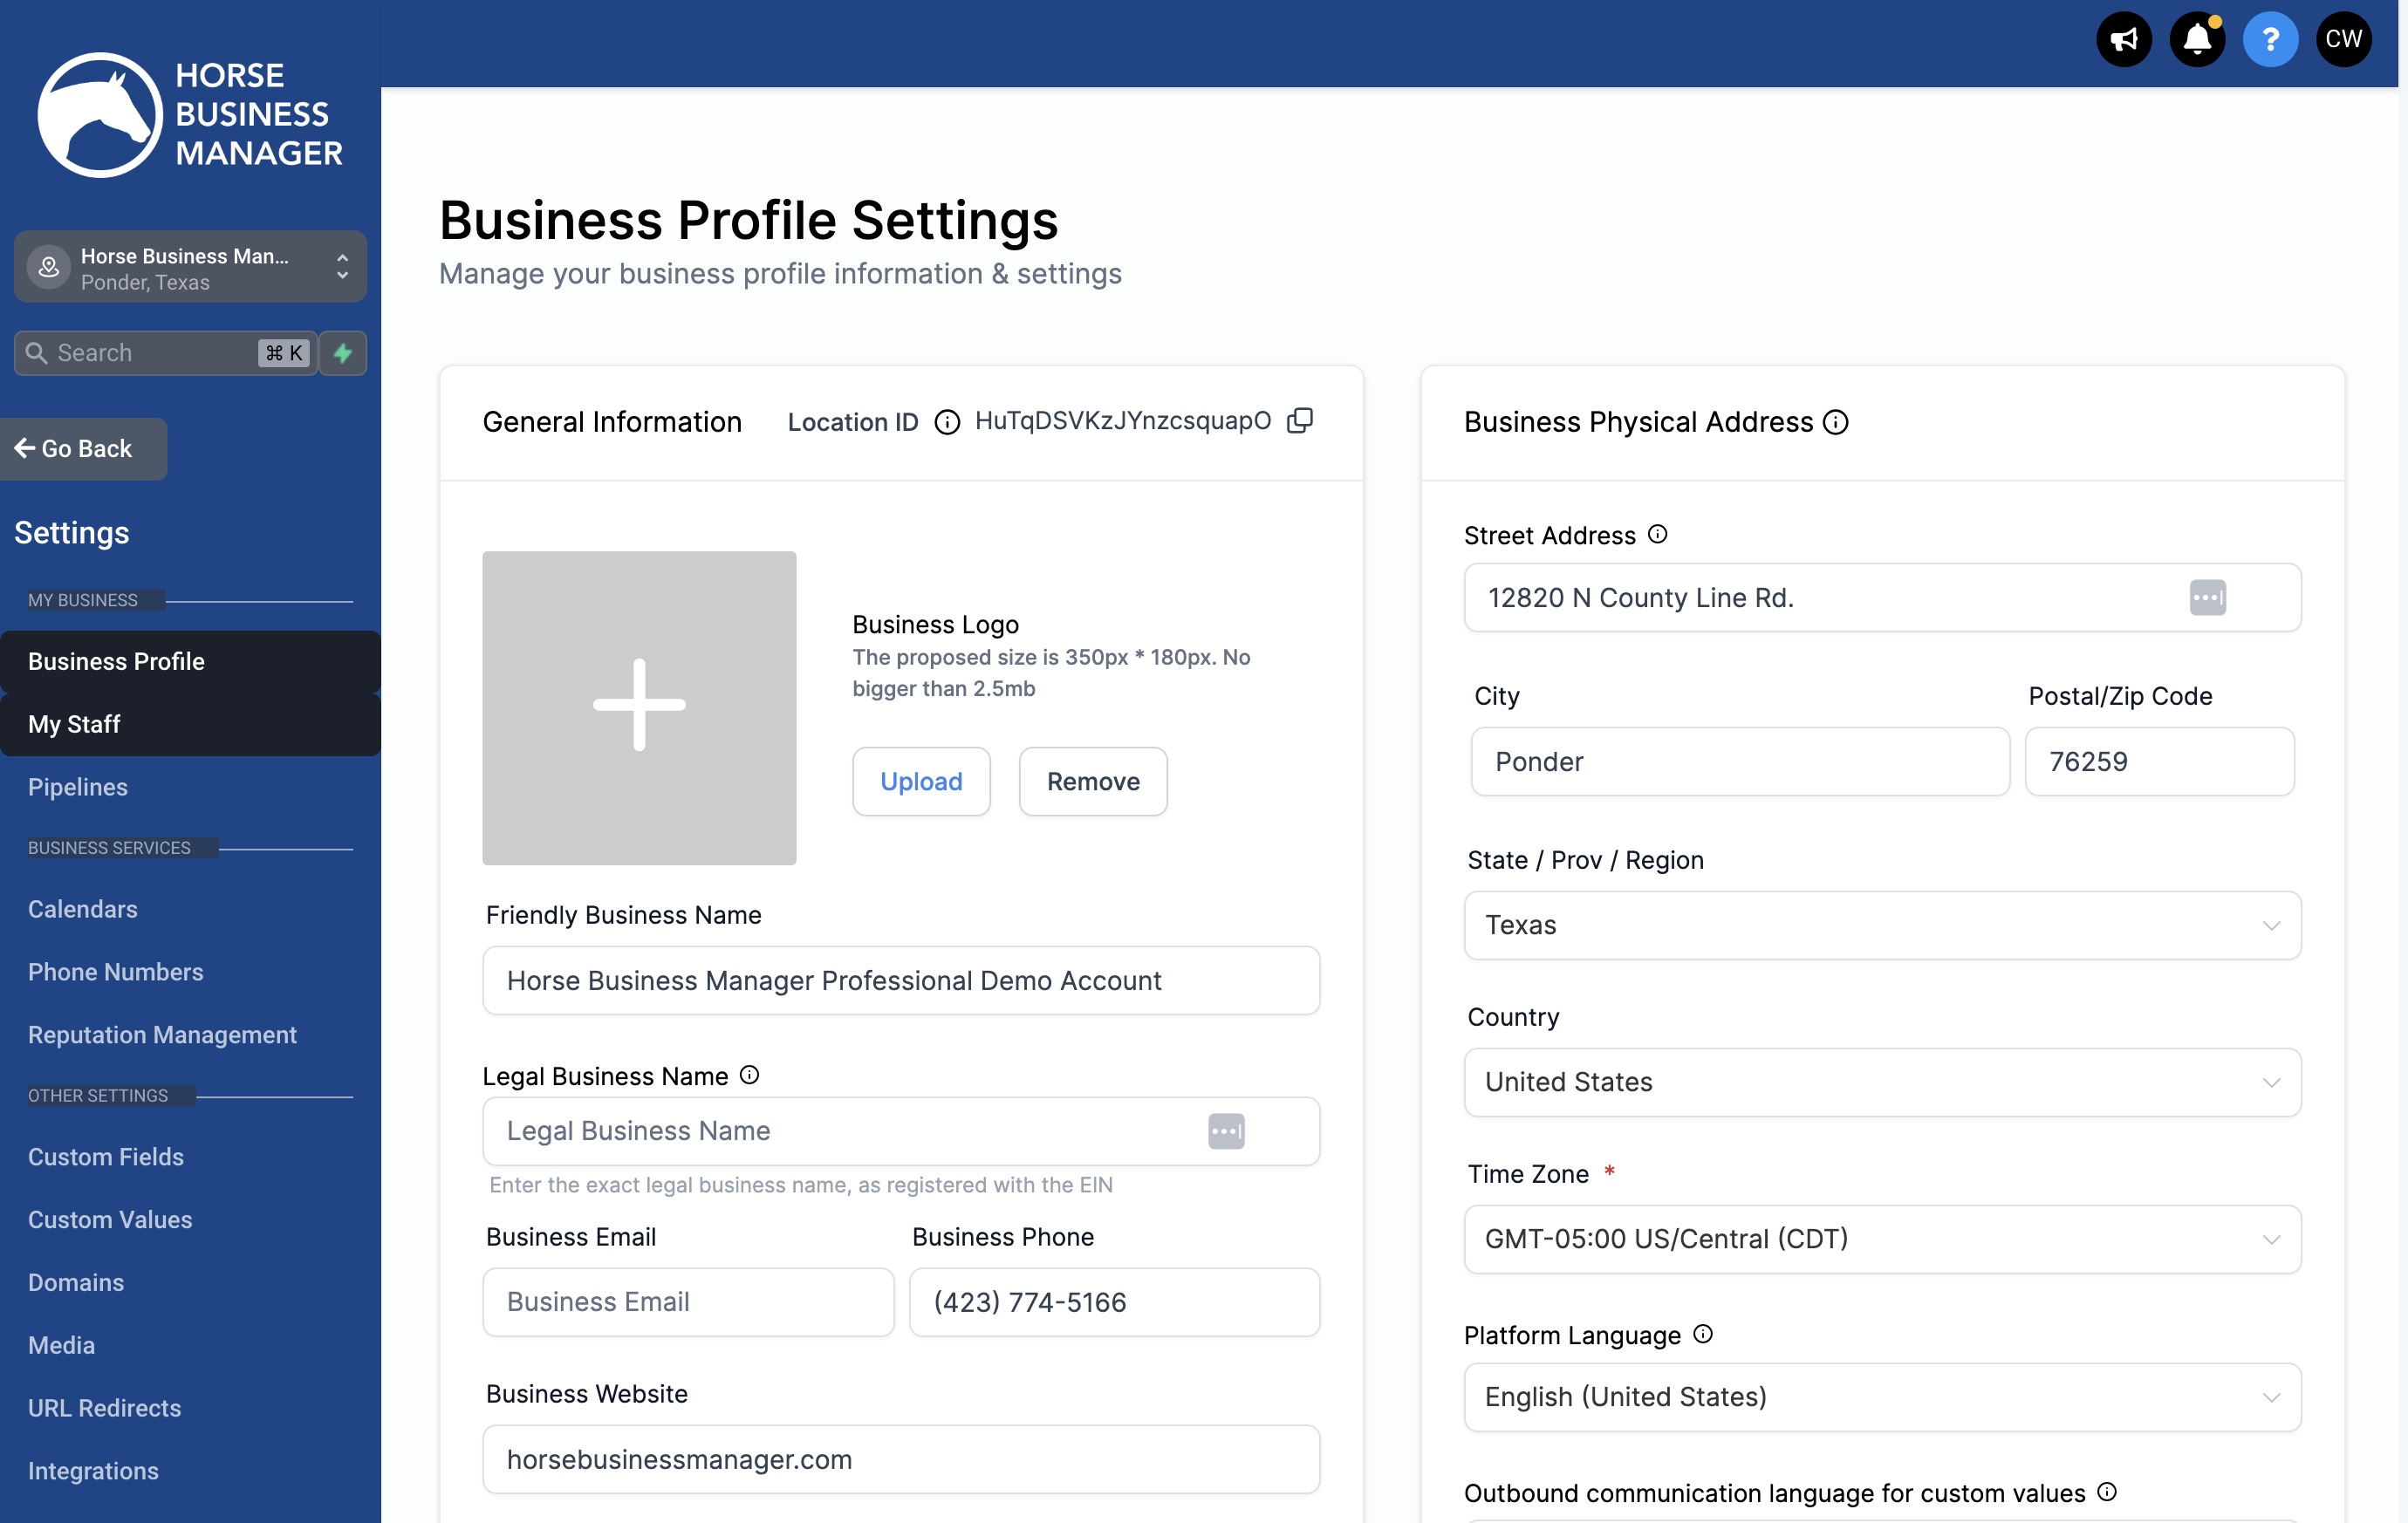
Task: Click the Go Back button
Action: [x=83, y=449]
